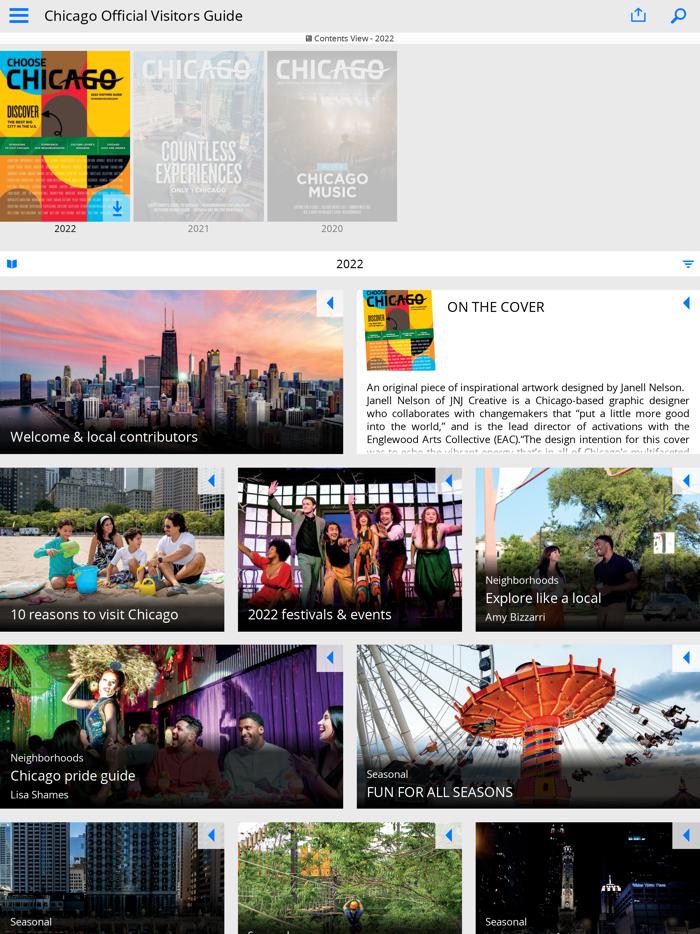The image size is (700, 934).
Task: Tap the Chicago Official Visitors Guide title
Action: pyautogui.click(x=143, y=15)
